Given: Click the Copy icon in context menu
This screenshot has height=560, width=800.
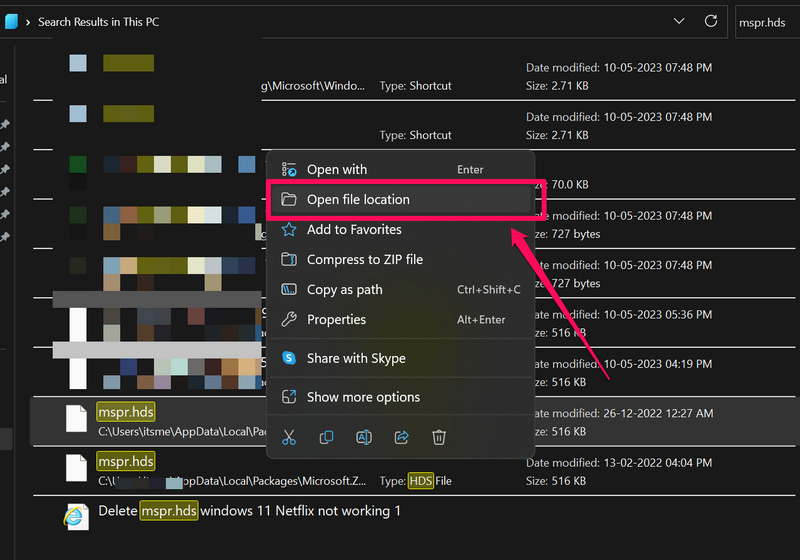Looking at the screenshot, I should 326,437.
